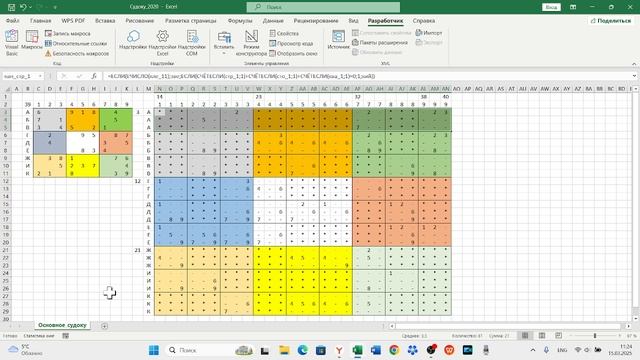Click Просмотр кода
Image resolution: width=640 pixels, height=360 pixels.
coord(291,43)
